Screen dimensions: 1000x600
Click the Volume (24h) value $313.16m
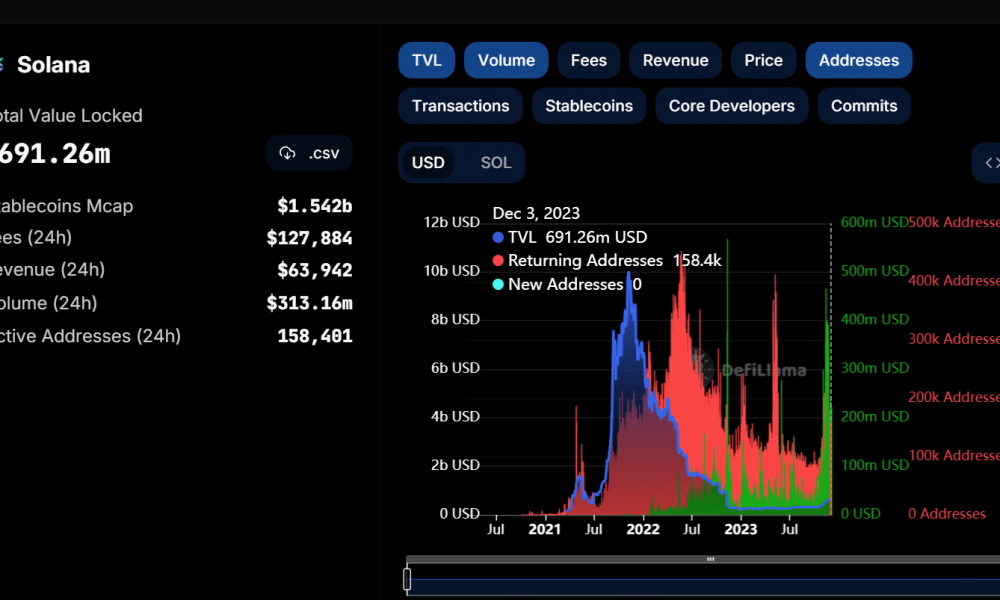click(309, 303)
